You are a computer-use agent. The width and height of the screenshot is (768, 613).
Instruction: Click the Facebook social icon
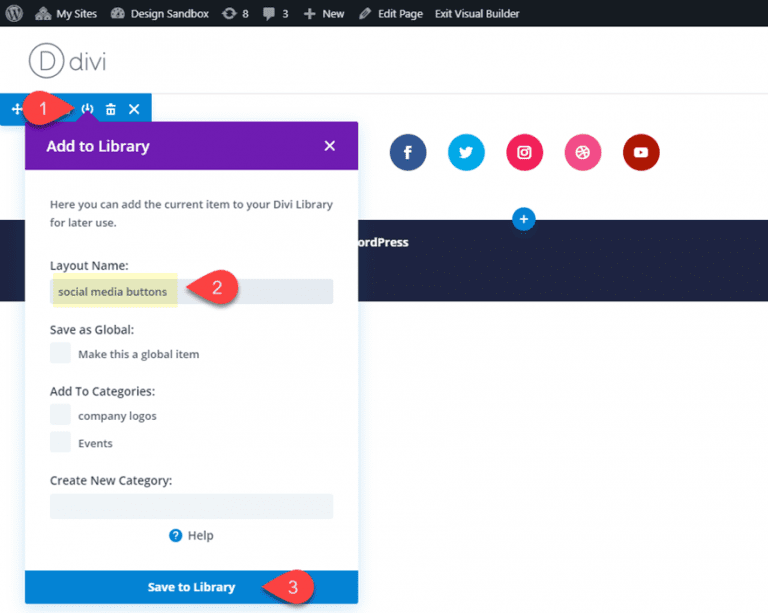(x=408, y=153)
